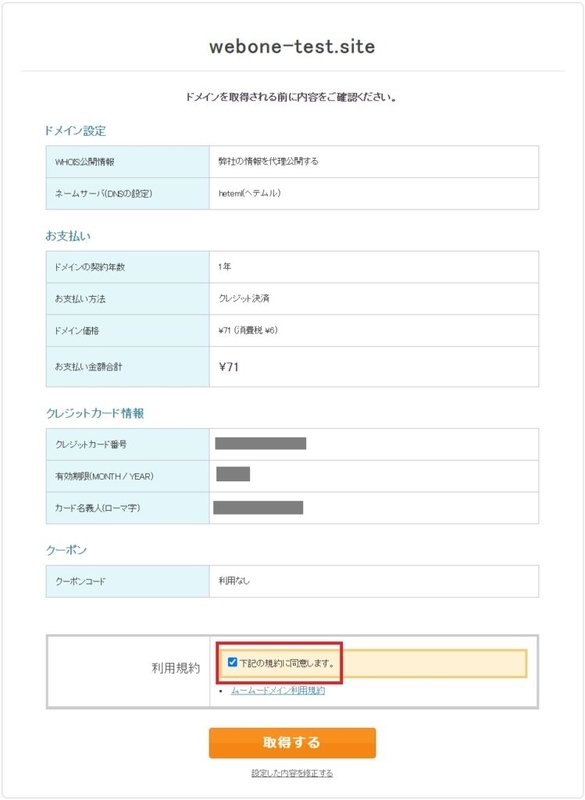Screen dimensions: 585x800
Task: Click the 利用なし coupon value
Action: click(234, 581)
